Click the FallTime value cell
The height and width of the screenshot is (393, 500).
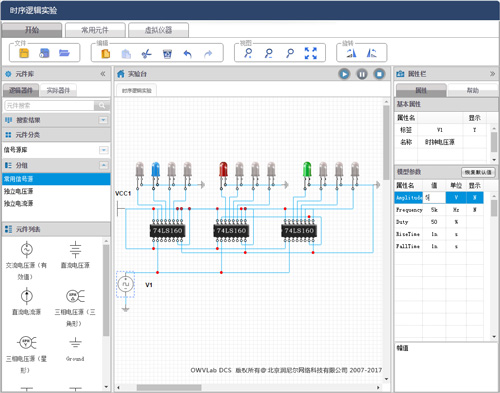coord(434,246)
